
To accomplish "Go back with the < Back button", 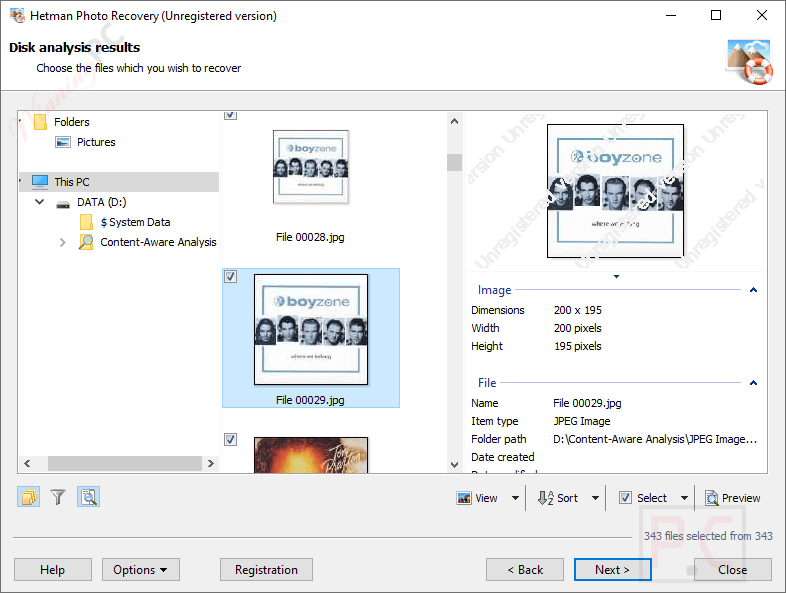I will pos(525,569).
